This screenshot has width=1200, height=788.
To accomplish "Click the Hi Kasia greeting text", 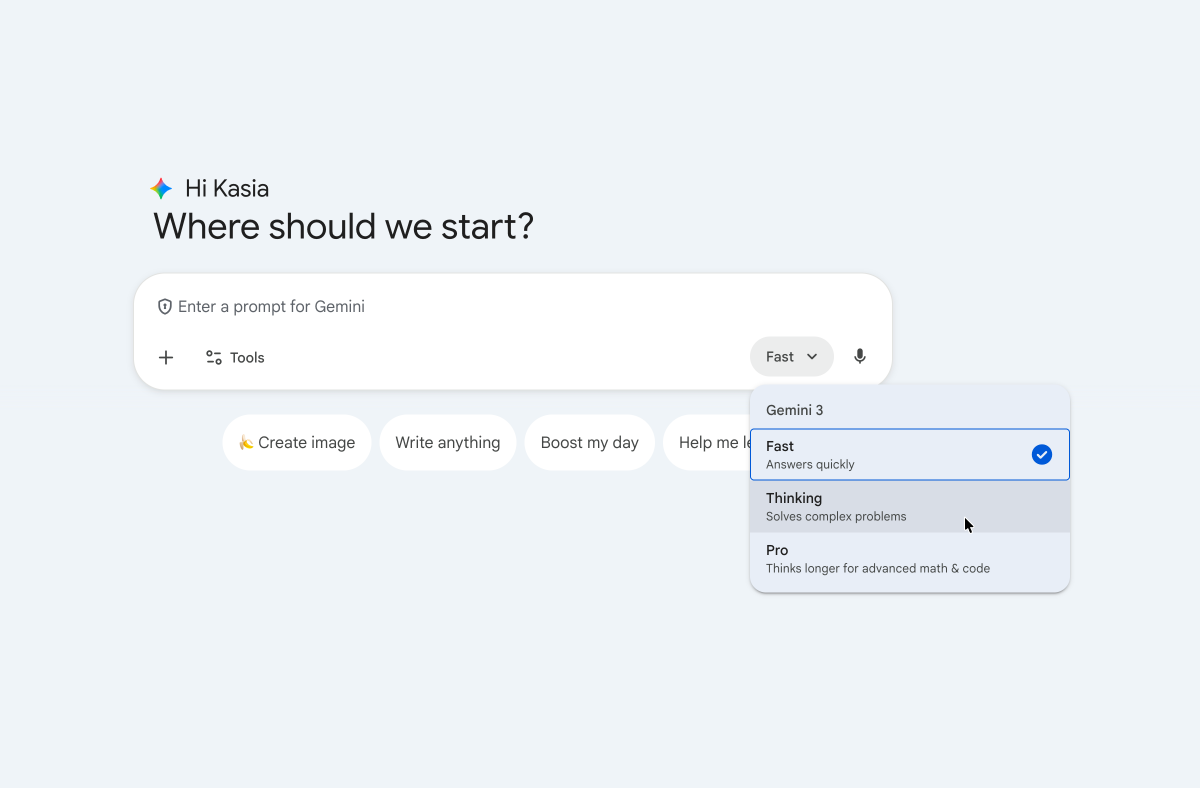I will (x=227, y=188).
